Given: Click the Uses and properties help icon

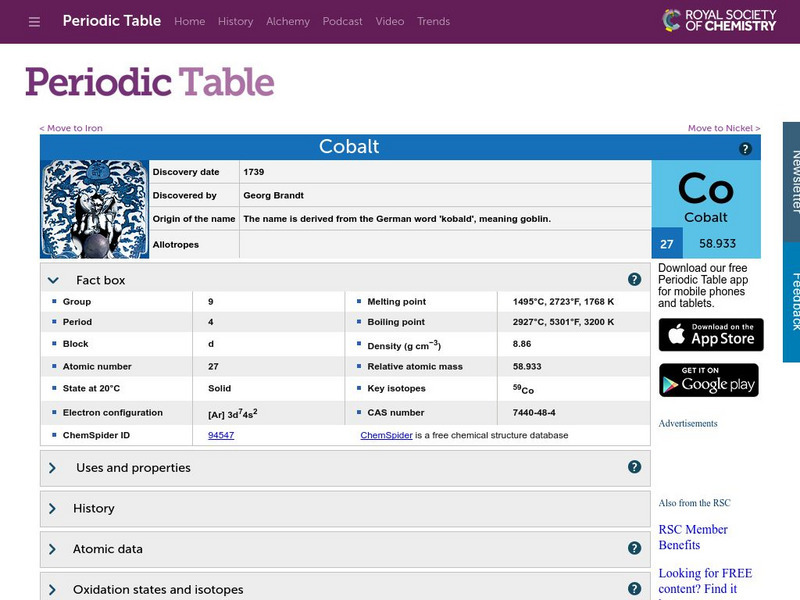Looking at the screenshot, I should (x=634, y=467).
